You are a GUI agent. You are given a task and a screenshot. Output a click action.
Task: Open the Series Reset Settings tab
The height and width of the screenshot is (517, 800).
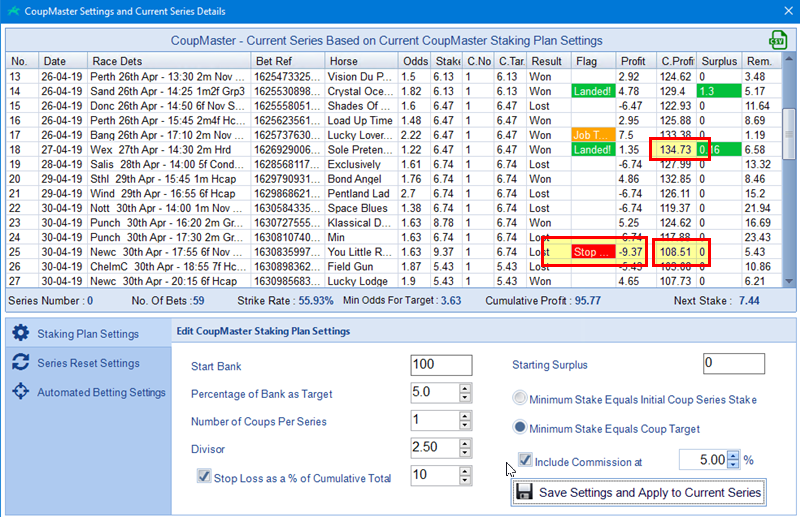tap(89, 363)
